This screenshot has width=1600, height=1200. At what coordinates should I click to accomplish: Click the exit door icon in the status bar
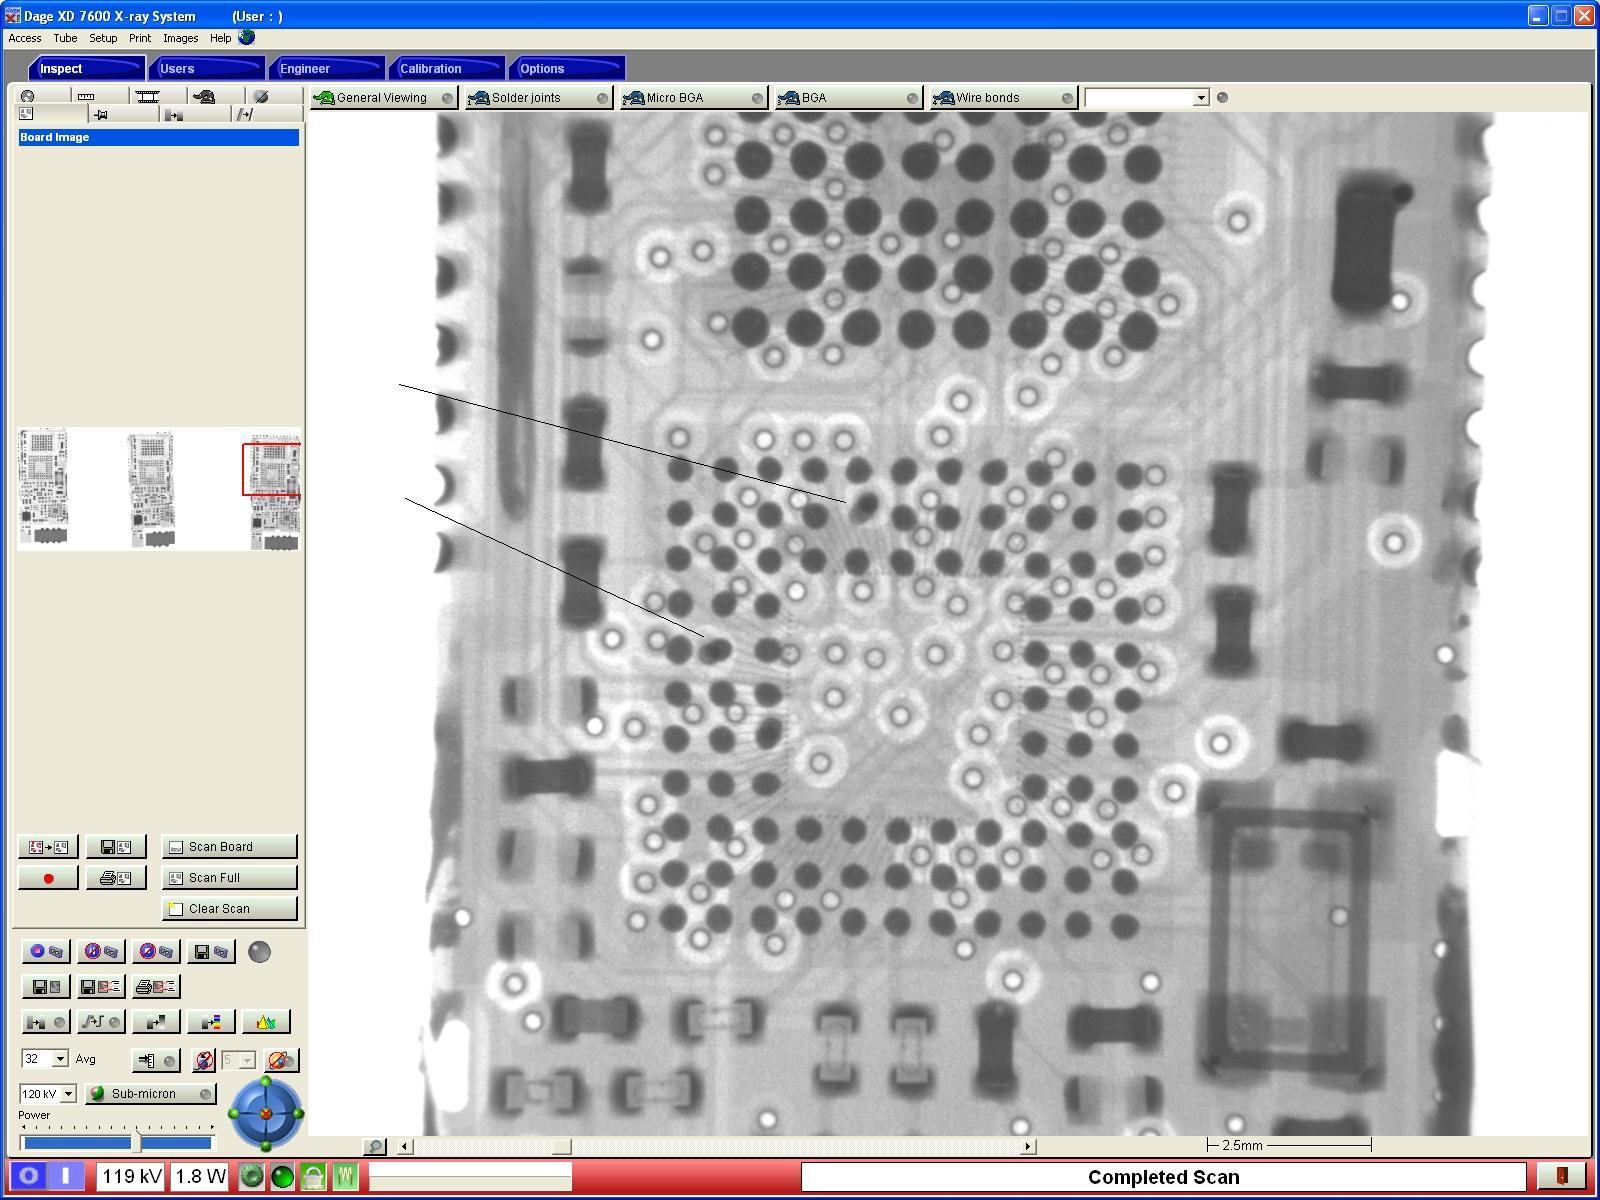(1560, 1176)
